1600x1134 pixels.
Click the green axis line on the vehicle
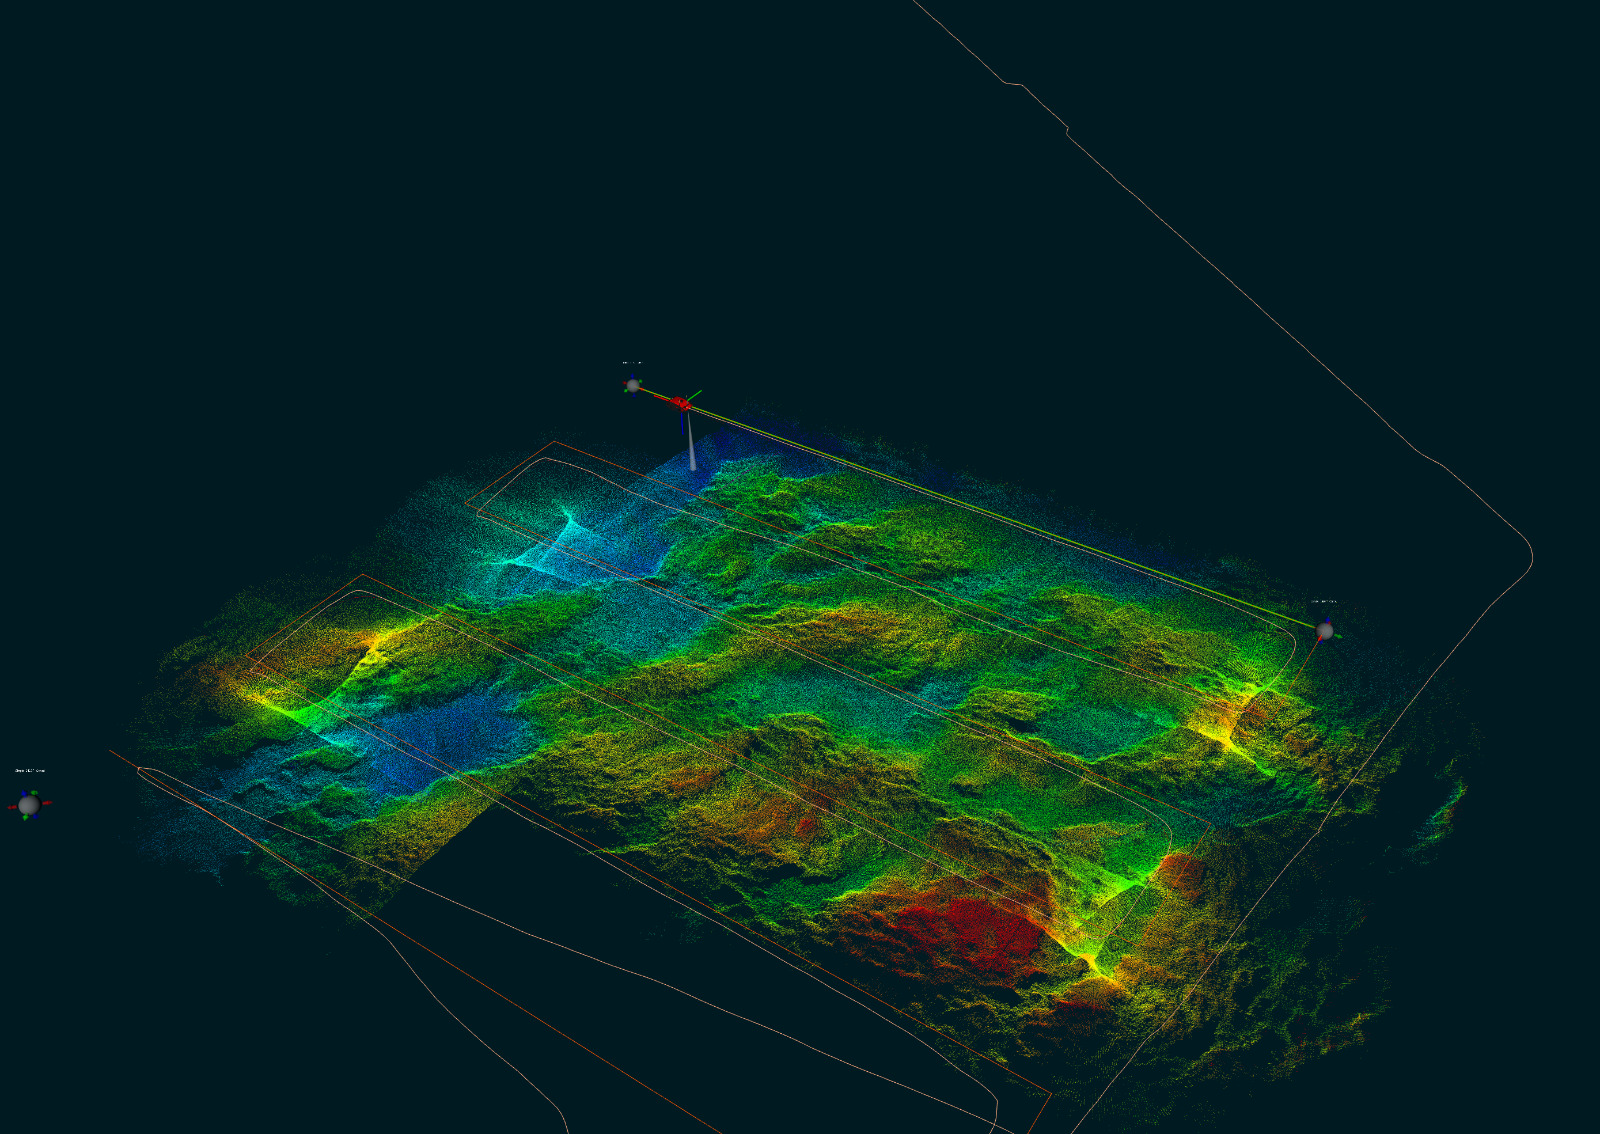pyautogui.click(x=695, y=394)
